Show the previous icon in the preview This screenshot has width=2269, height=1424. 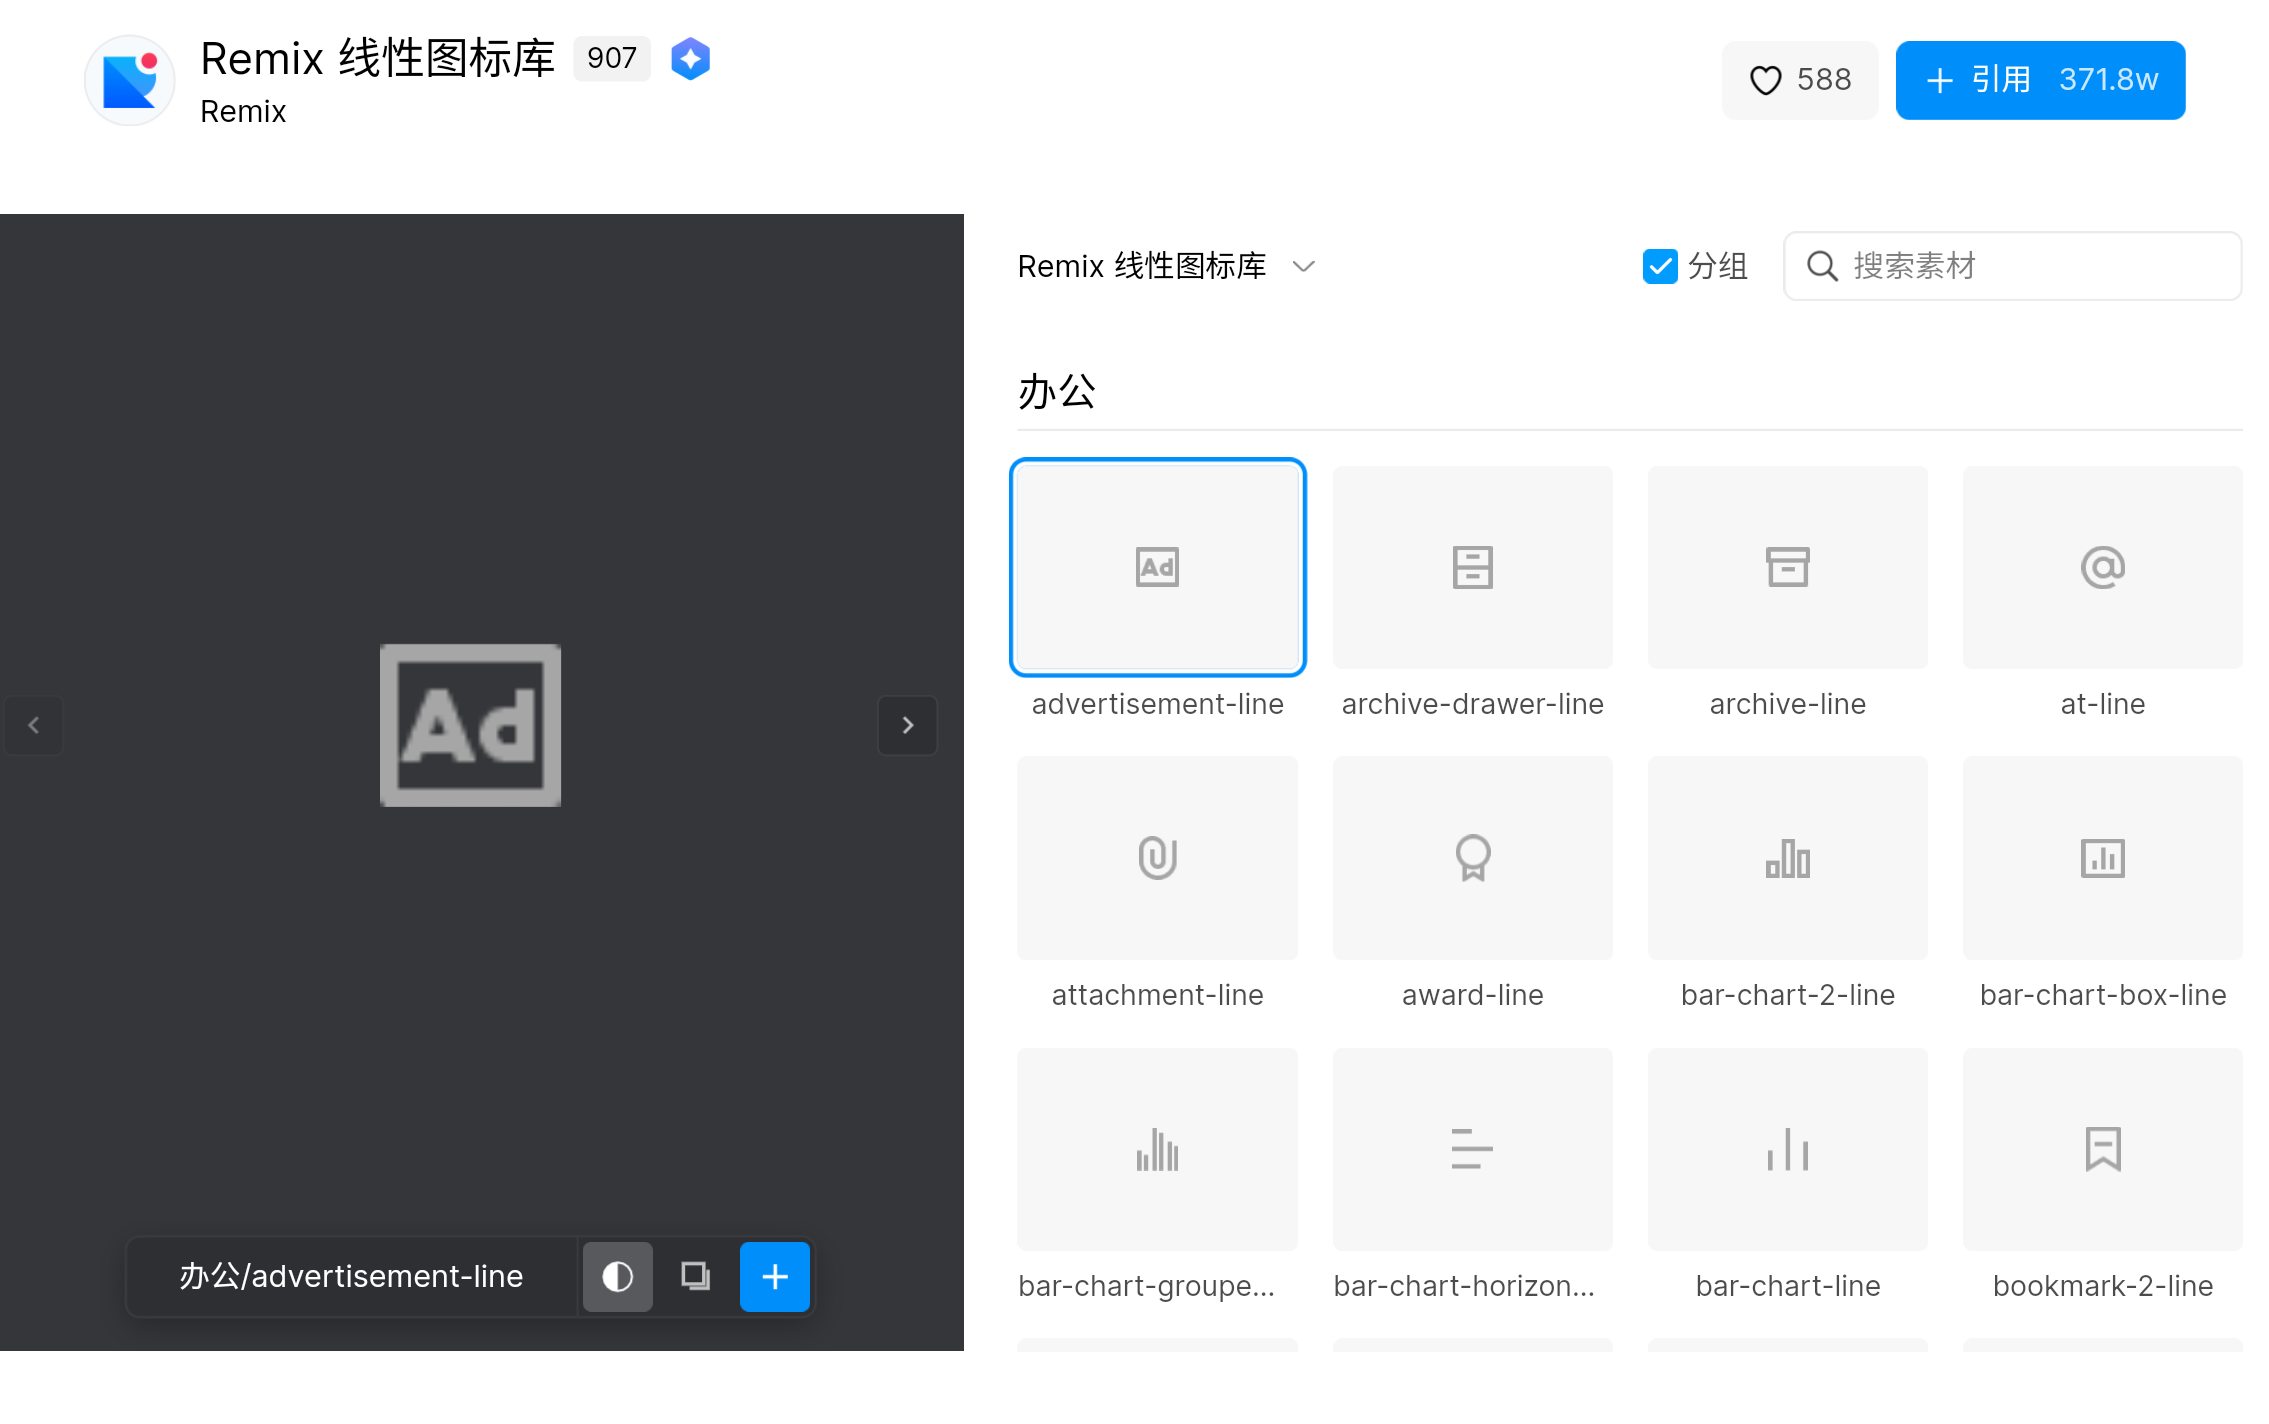point(33,725)
